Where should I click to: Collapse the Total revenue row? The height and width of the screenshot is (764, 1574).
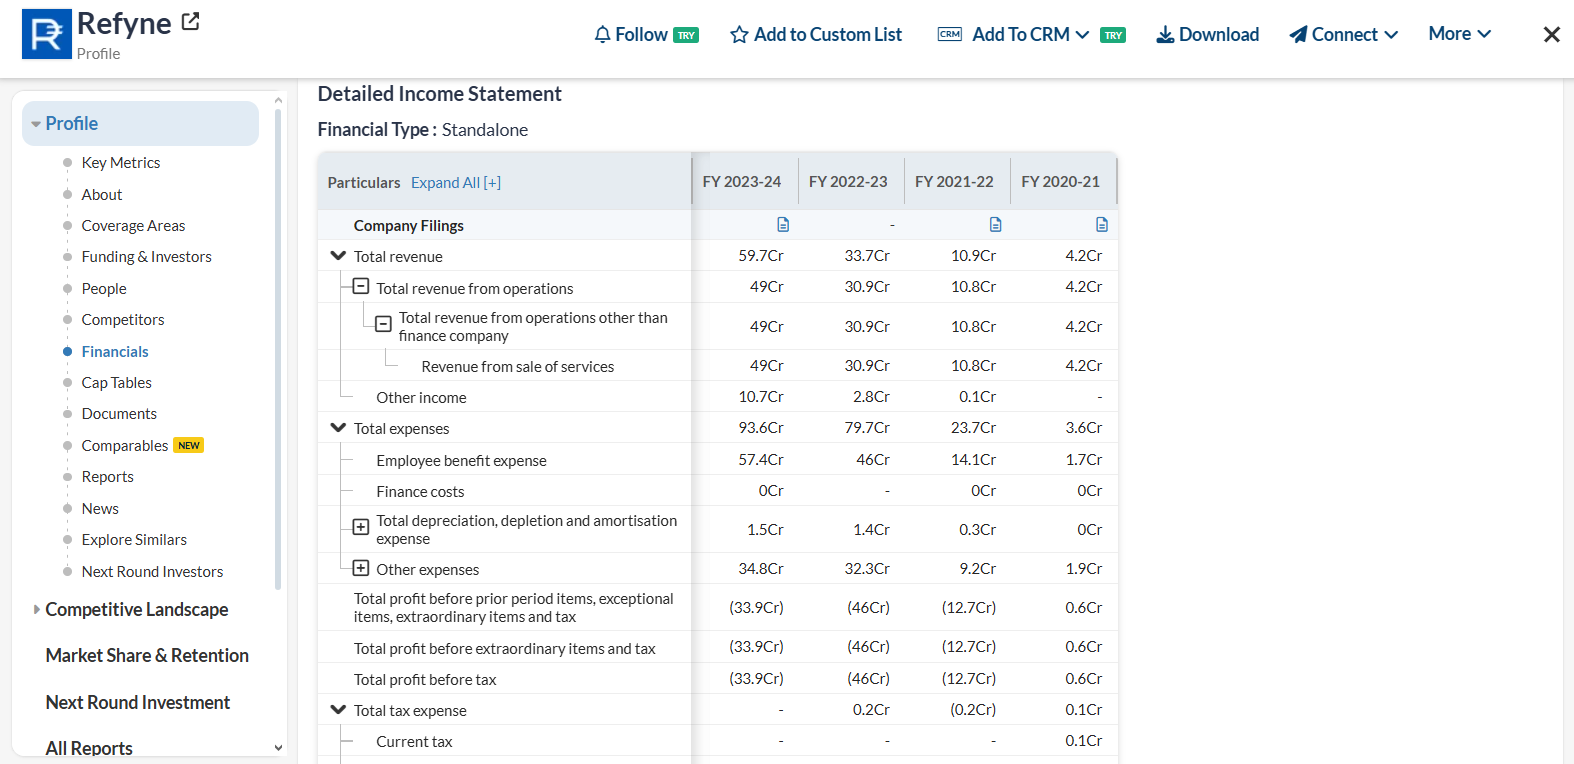pos(338,256)
